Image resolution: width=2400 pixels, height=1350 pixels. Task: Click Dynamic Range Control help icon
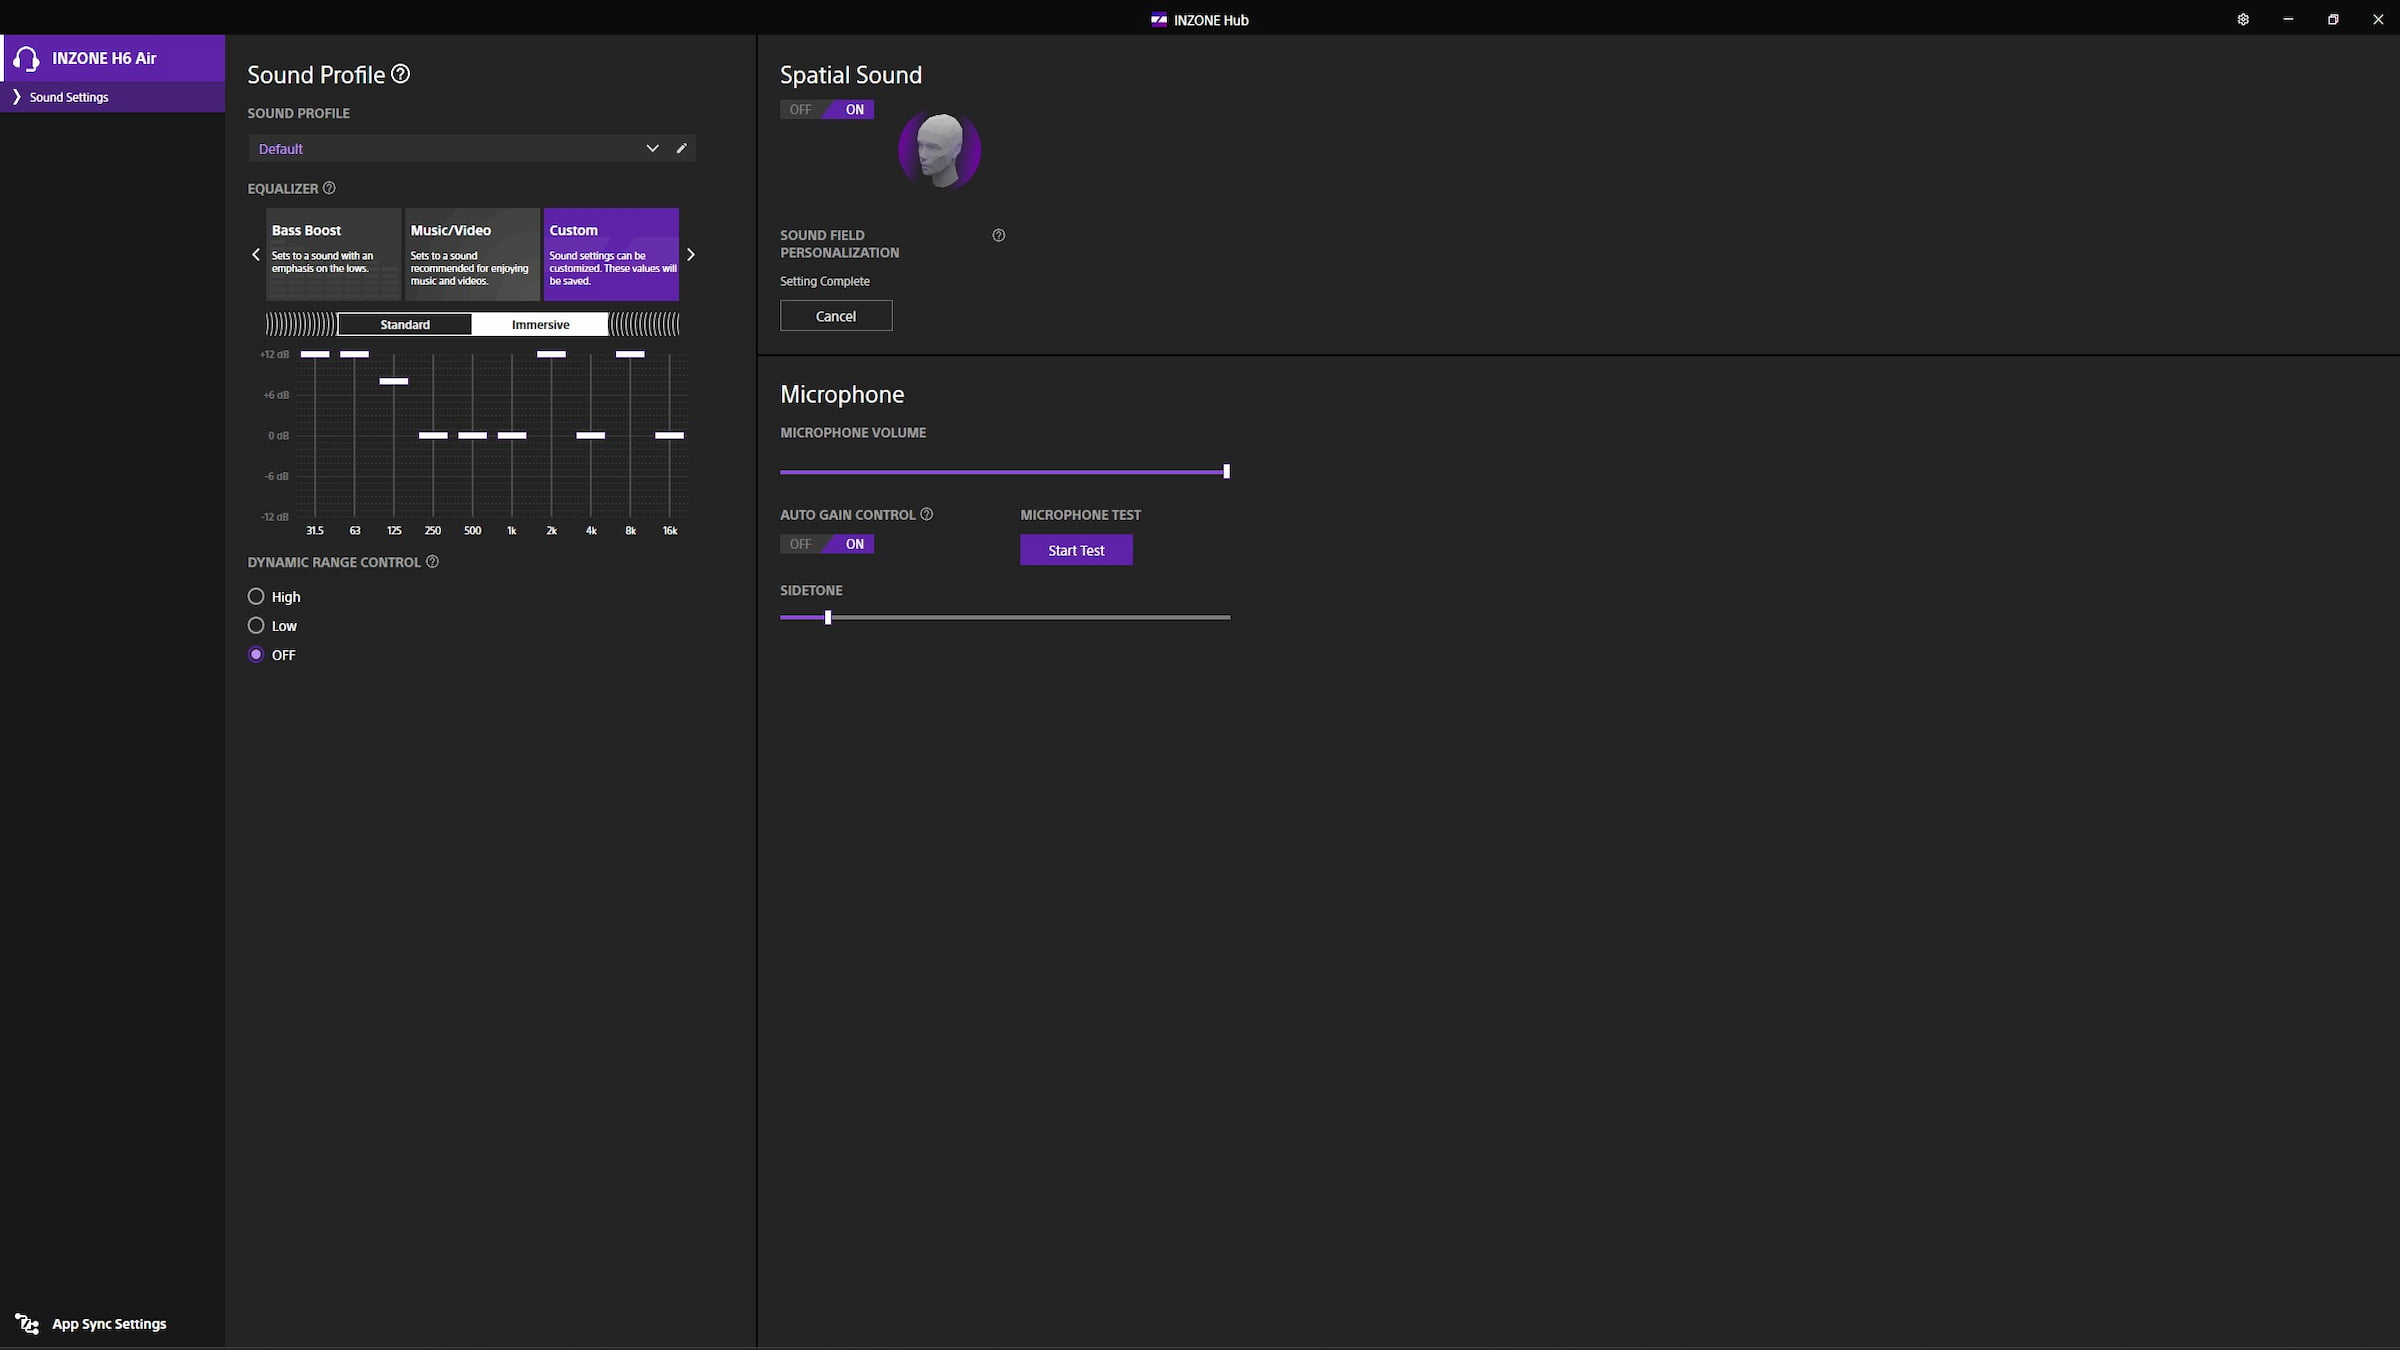432,562
